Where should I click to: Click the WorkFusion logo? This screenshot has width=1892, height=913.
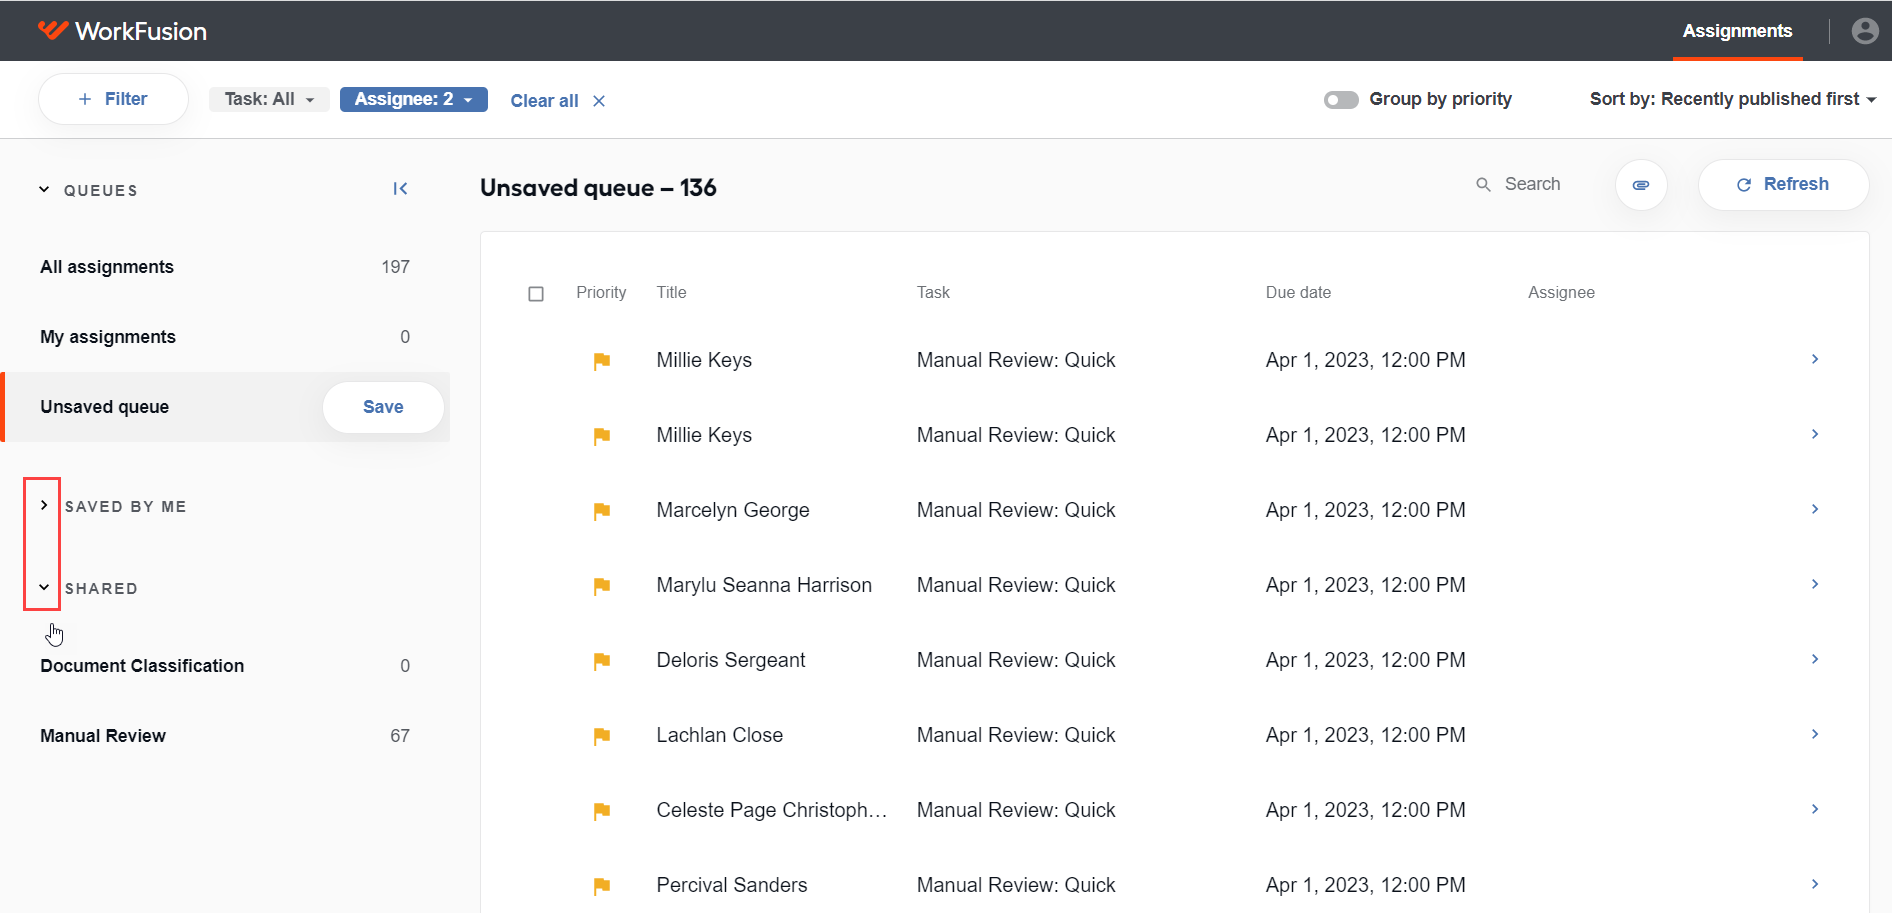[x=122, y=31]
